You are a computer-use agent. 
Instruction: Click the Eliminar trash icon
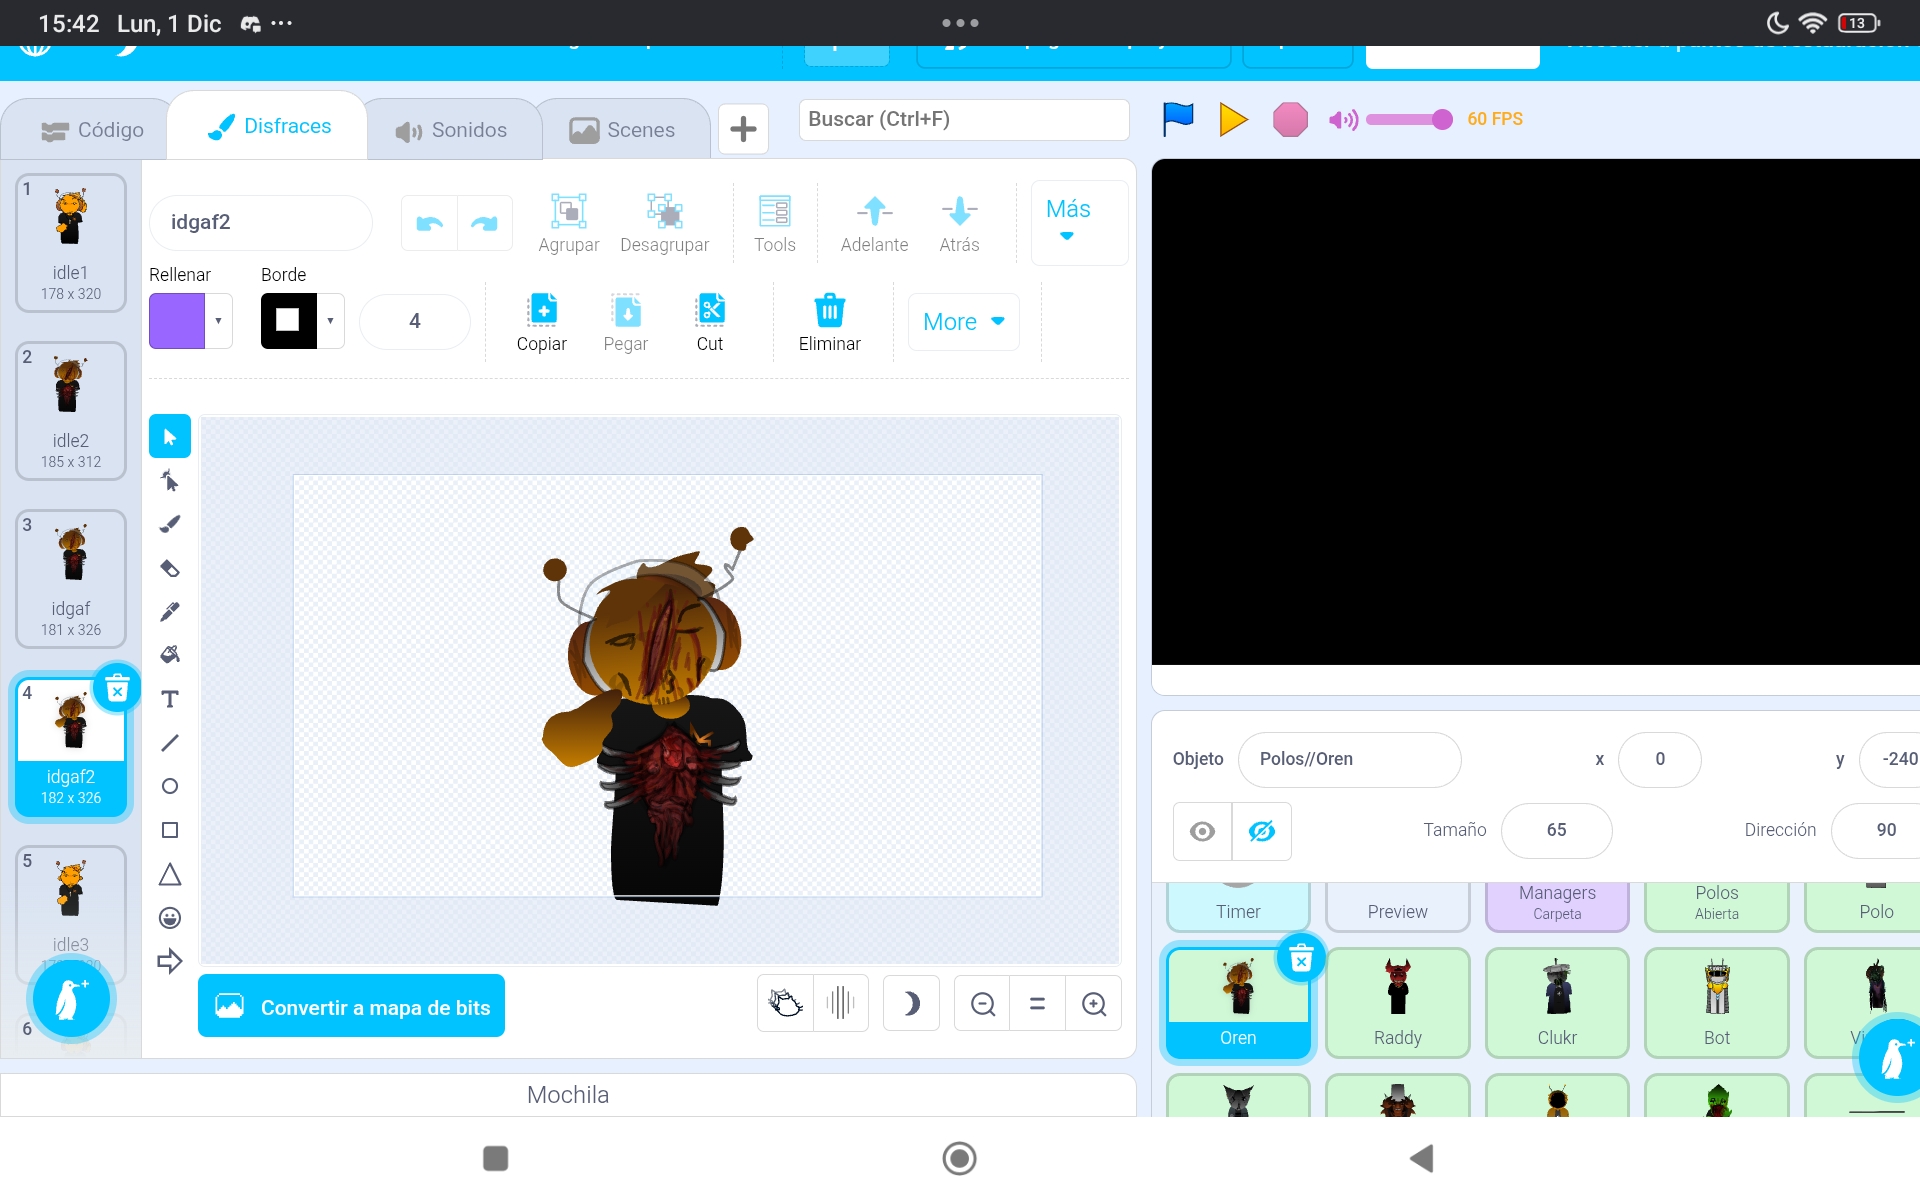829,311
